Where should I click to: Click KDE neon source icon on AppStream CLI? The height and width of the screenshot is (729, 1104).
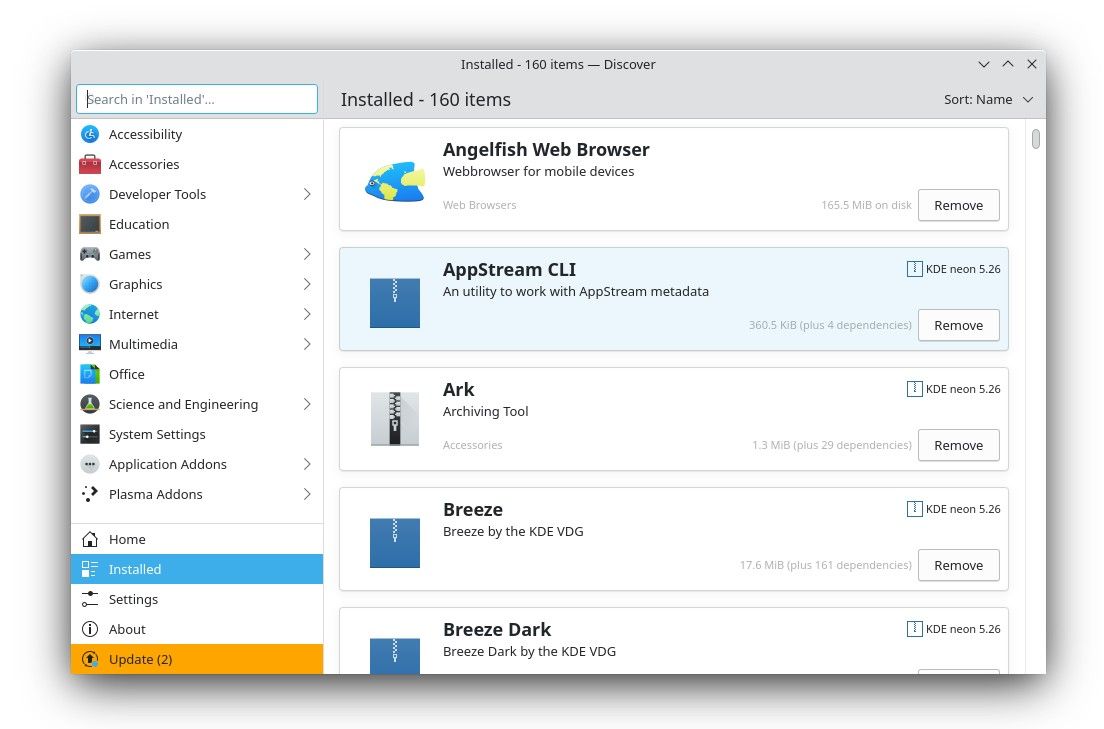point(914,269)
